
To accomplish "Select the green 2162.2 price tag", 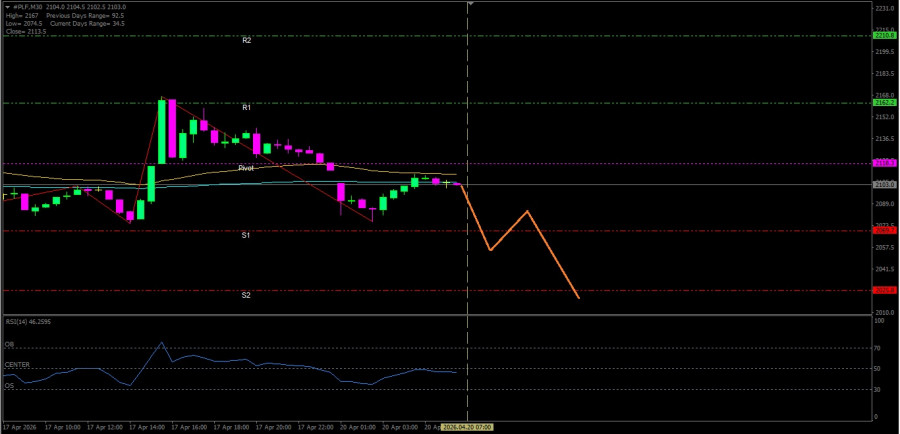I will coord(883,102).
